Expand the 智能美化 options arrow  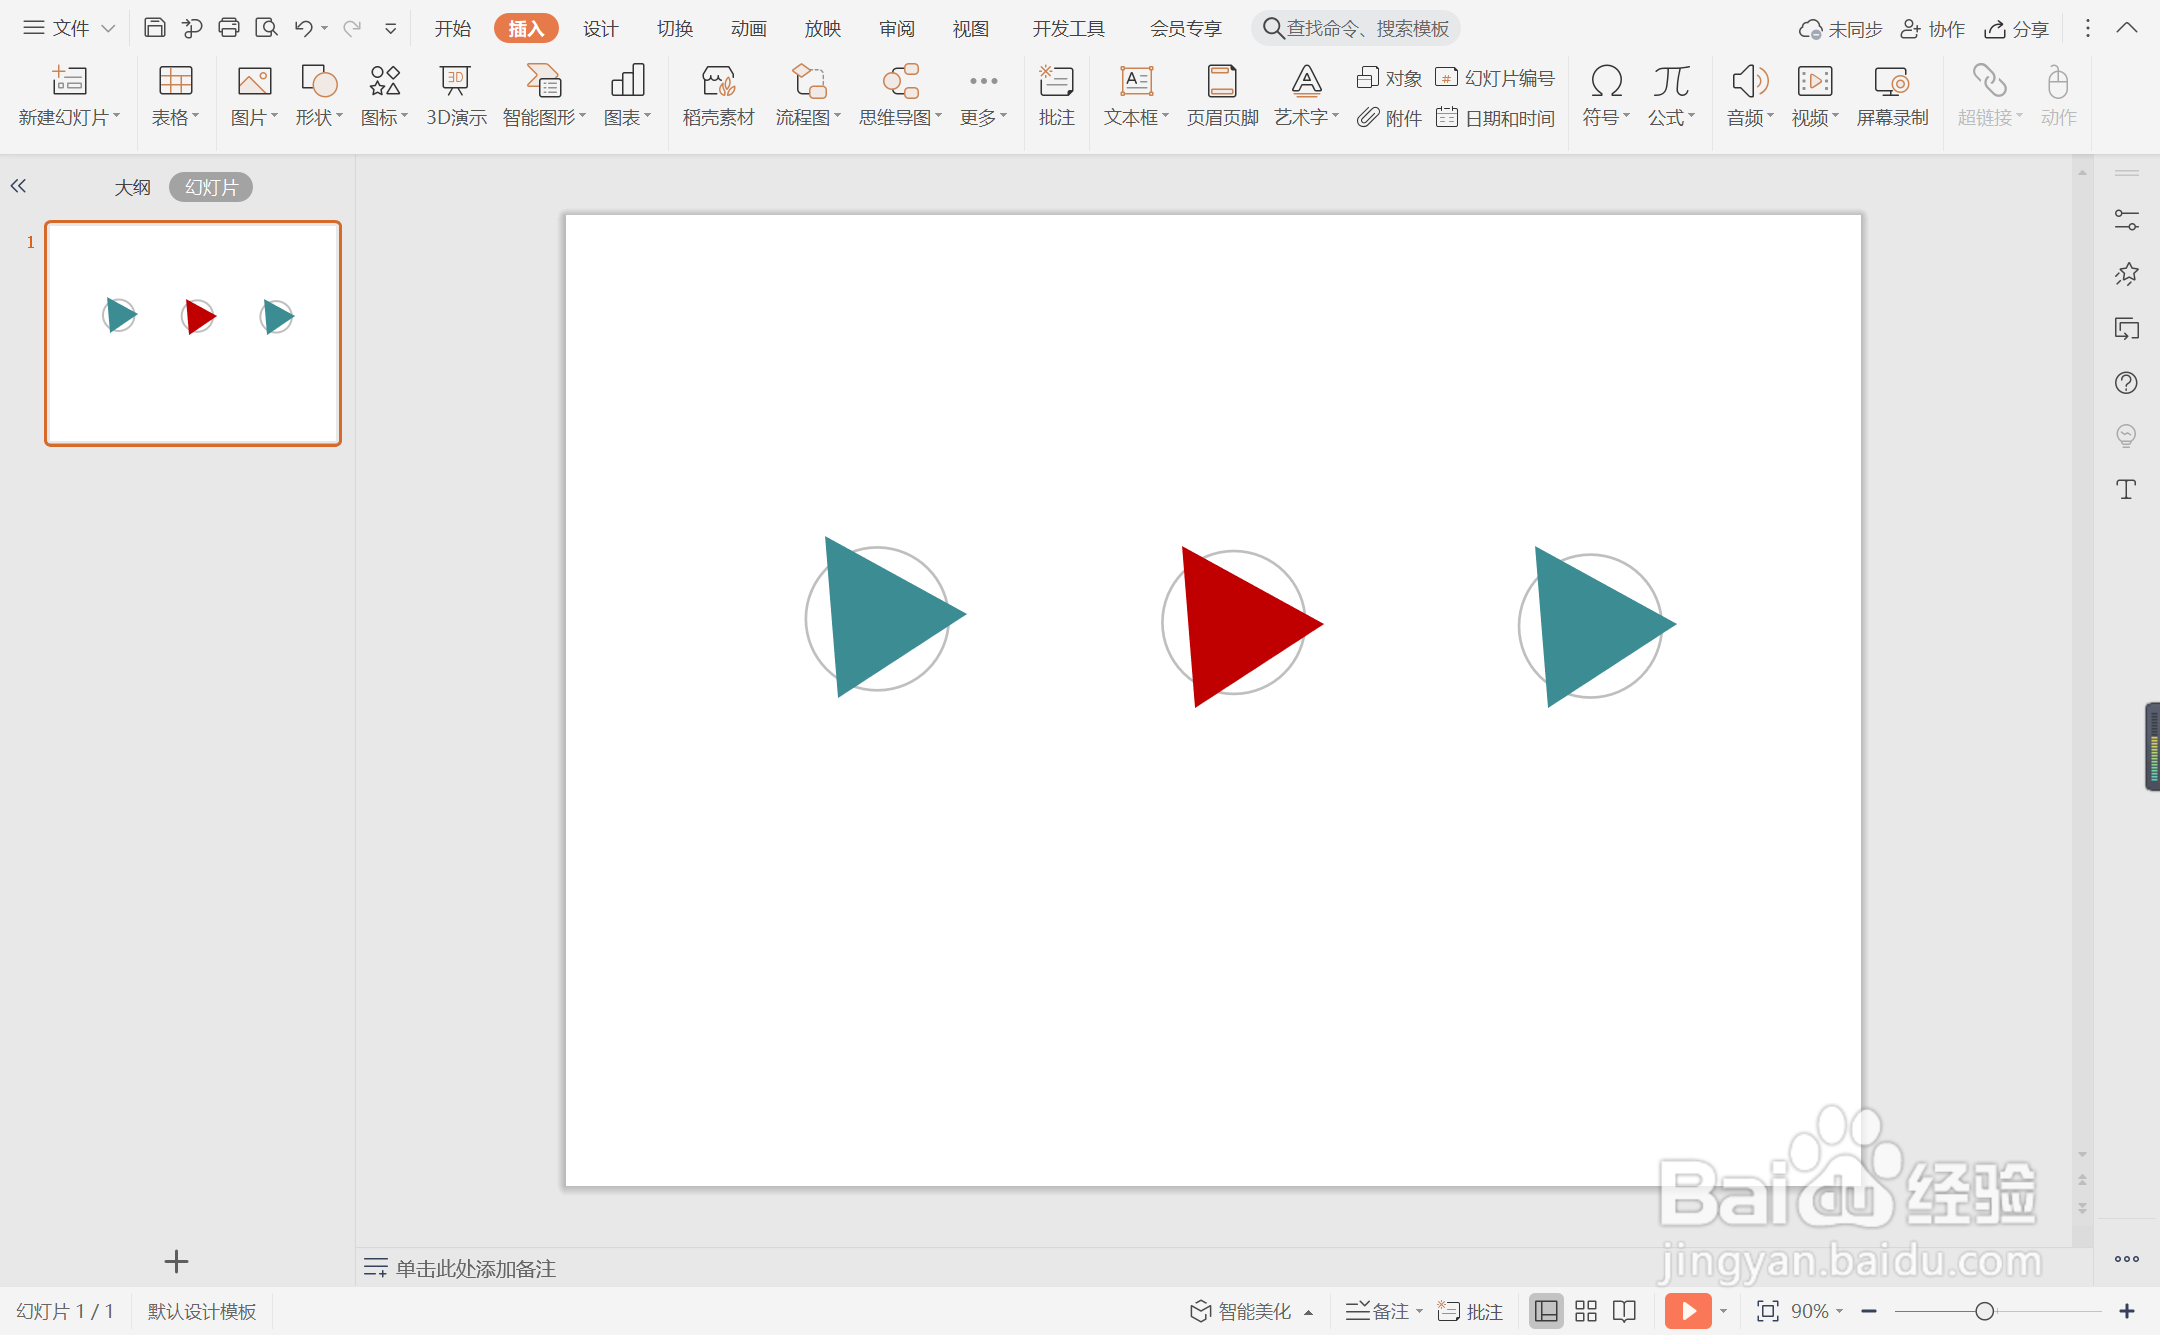(1309, 1312)
